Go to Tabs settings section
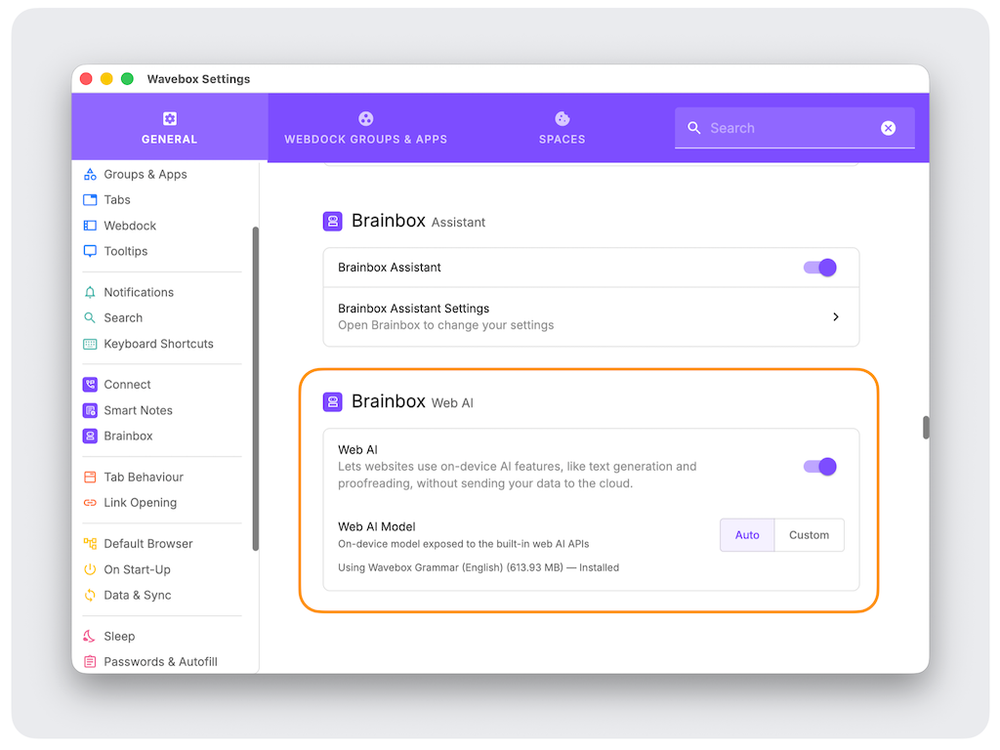 coord(117,200)
